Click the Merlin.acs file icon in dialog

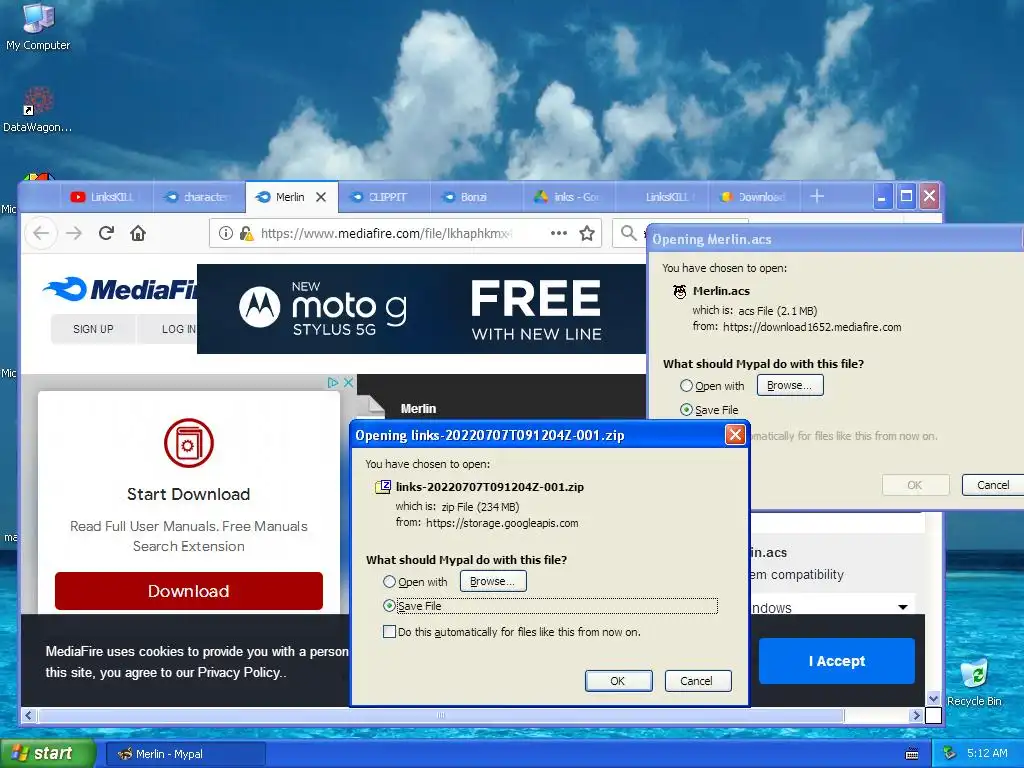[680, 291]
